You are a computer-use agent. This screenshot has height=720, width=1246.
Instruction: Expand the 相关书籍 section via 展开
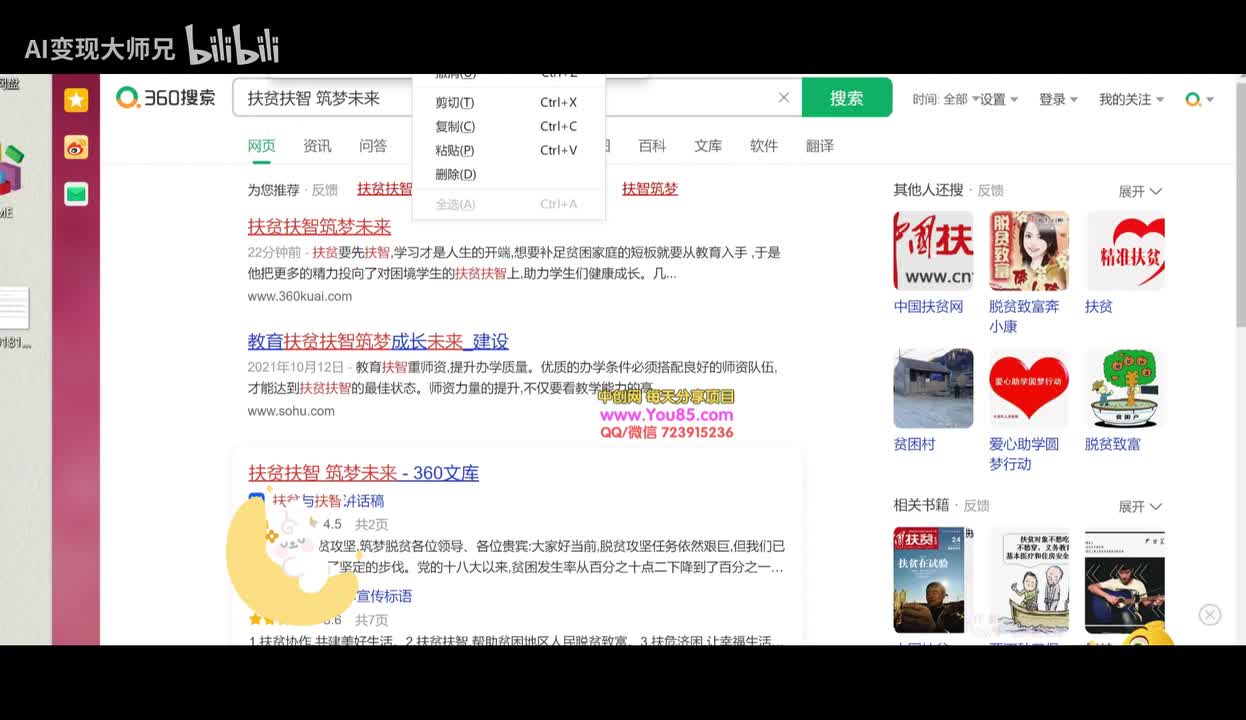pyautogui.click(x=1139, y=507)
